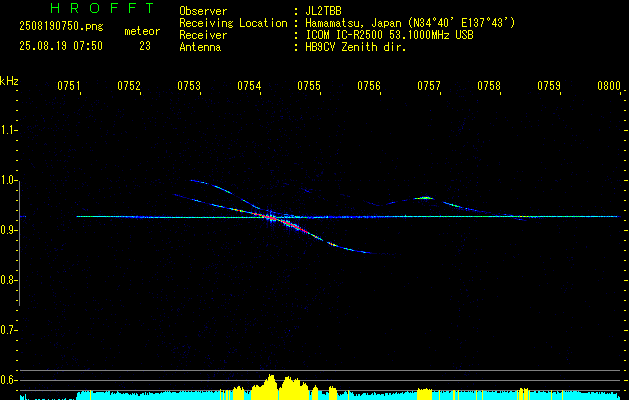Viewport: 629px width, 400px height.
Task: Click the 1.1 kHz axis label
Action: 8,130
